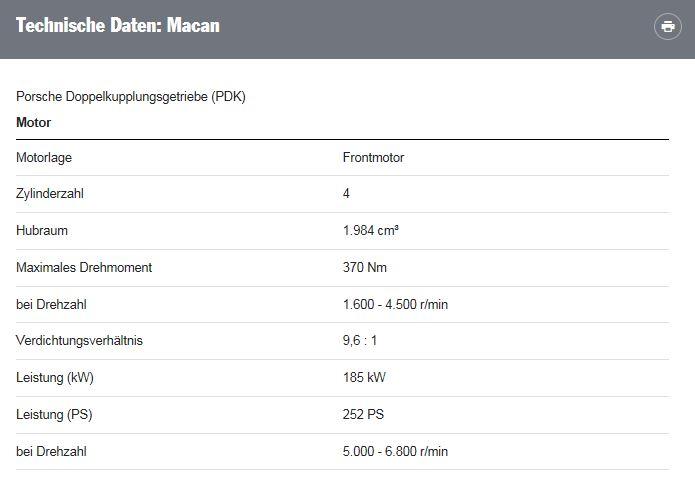The width and height of the screenshot is (695, 482).
Task: Click the Porsche Doppelkupplungsgetriebe (PDK) text
Action: click(x=131, y=97)
